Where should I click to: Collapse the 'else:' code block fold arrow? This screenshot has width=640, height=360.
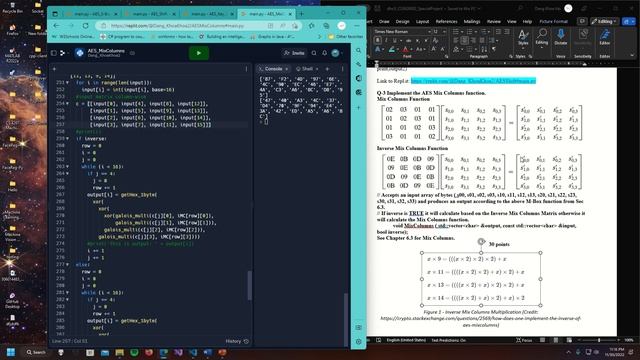click(68, 264)
